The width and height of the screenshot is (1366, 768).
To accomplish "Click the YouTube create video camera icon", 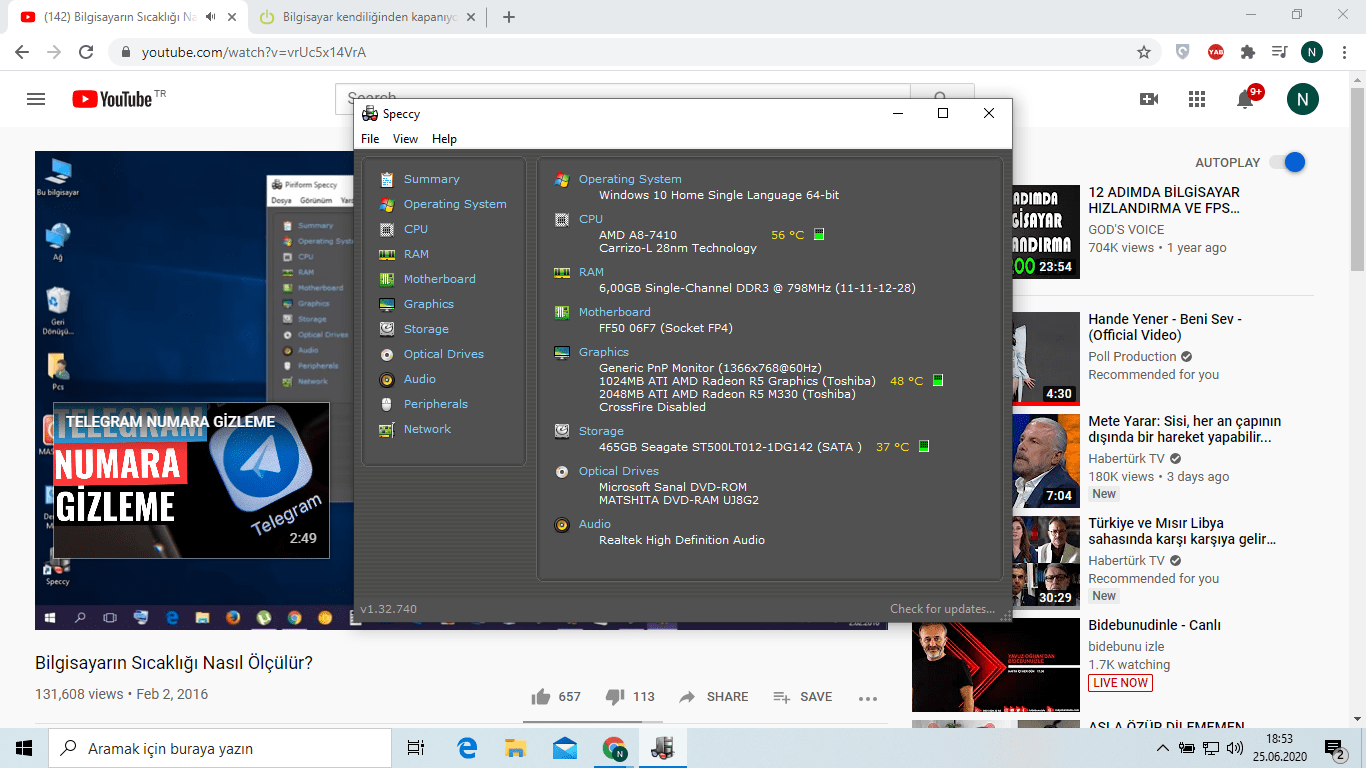I will [1149, 99].
